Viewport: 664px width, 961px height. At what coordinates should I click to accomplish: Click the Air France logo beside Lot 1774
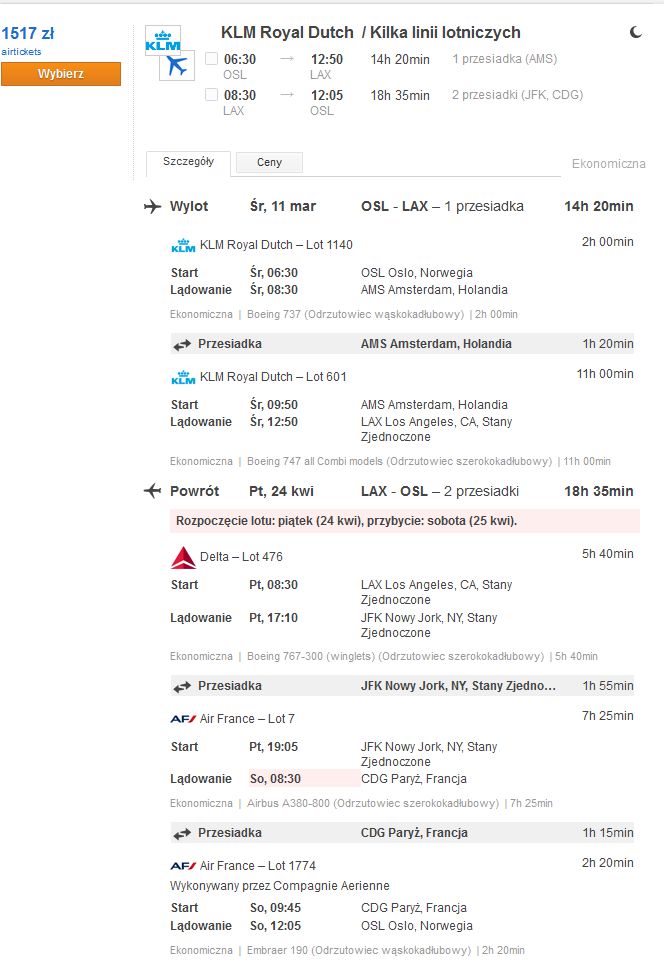[x=183, y=866]
